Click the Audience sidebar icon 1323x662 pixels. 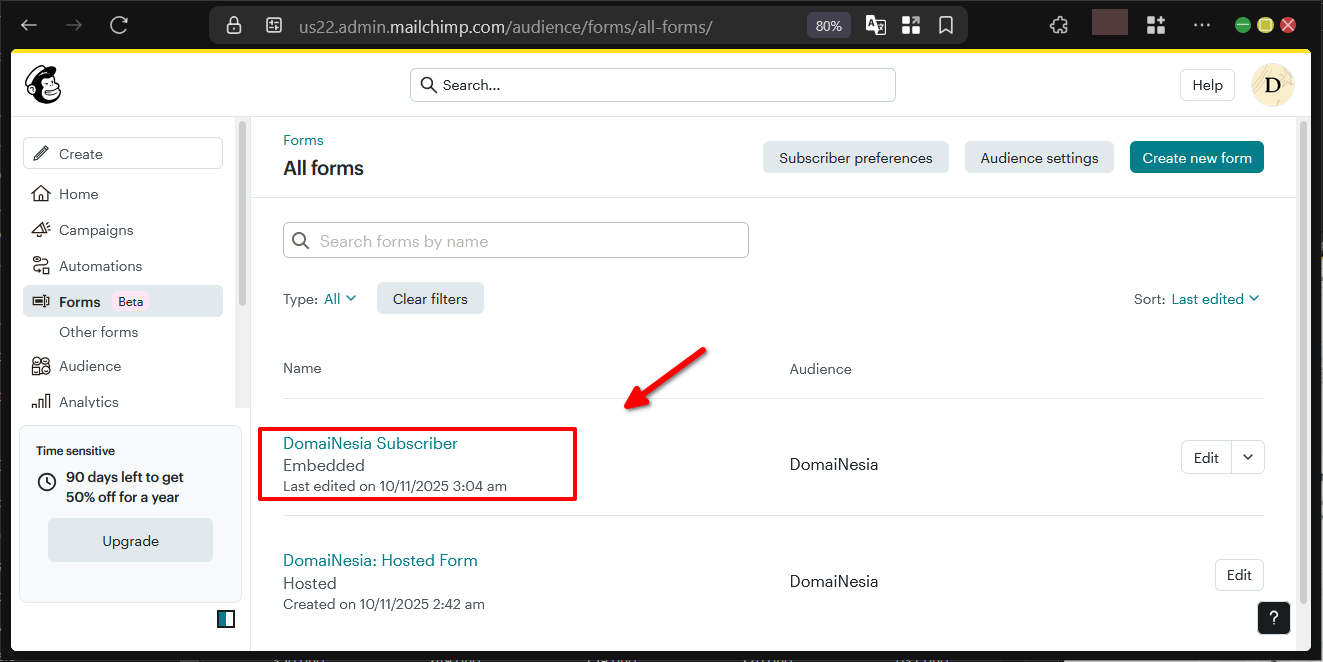pos(40,366)
